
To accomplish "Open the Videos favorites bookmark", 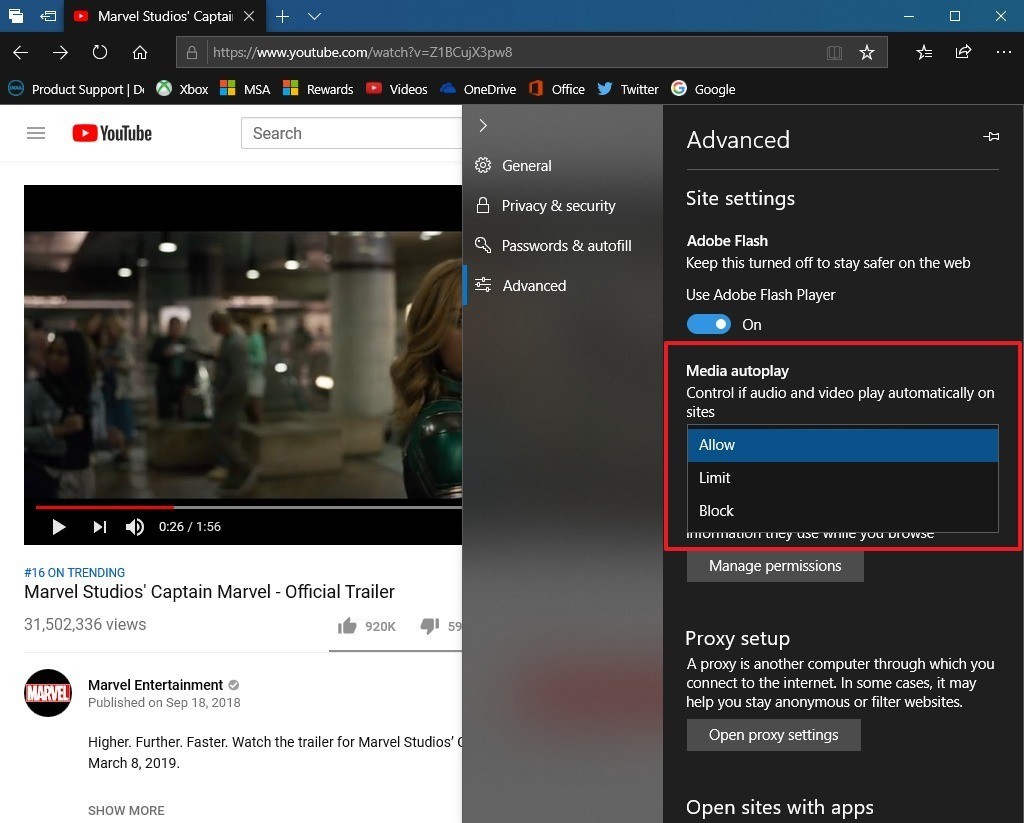I will (x=396, y=89).
